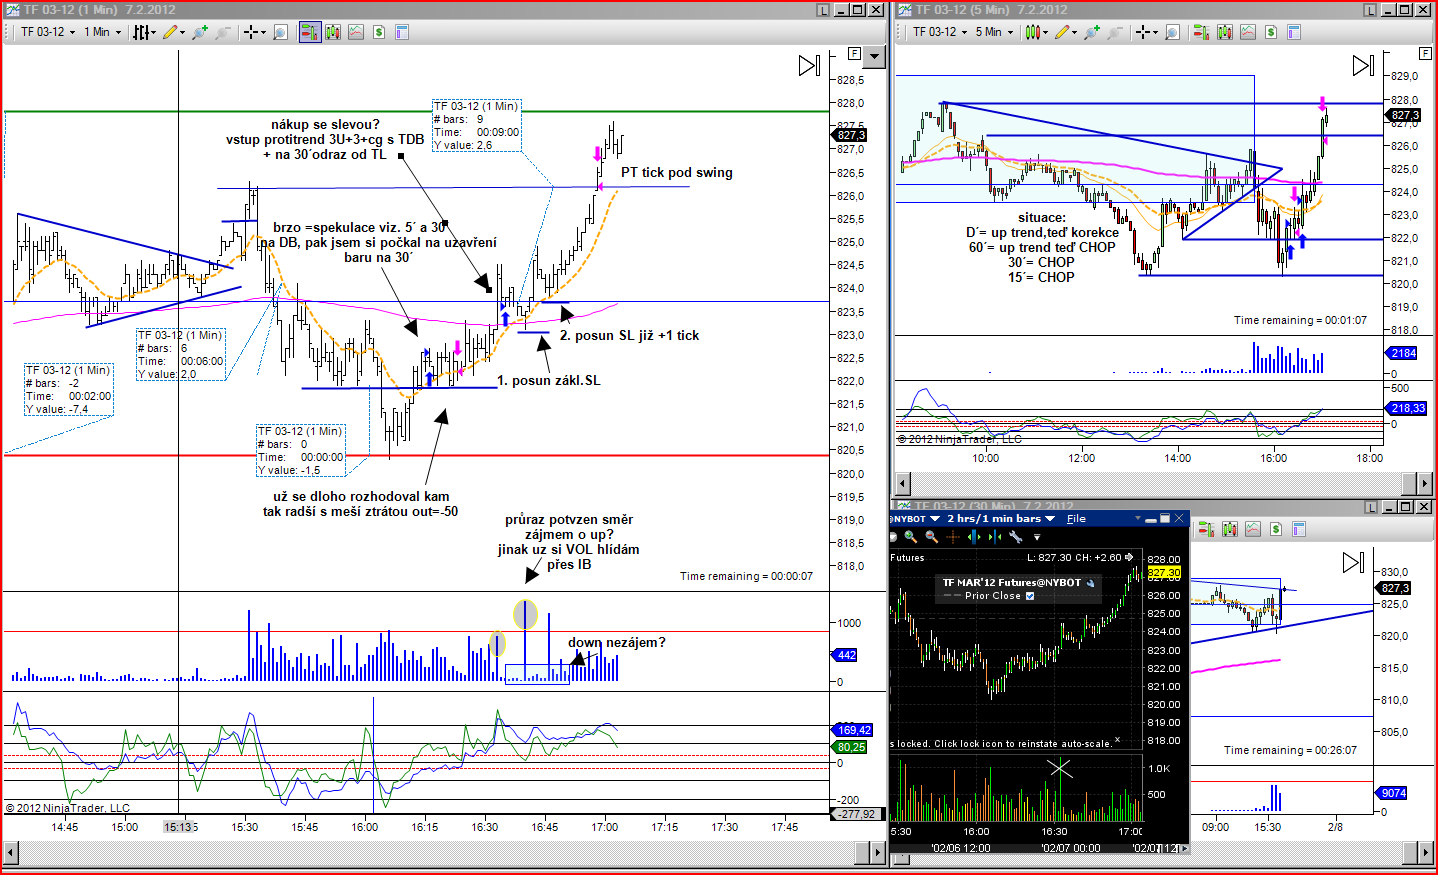Viewport: 1438px width, 875px height.
Task: Select the draw pencil tool in 5 Min chart
Action: click(x=1061, y=32)
